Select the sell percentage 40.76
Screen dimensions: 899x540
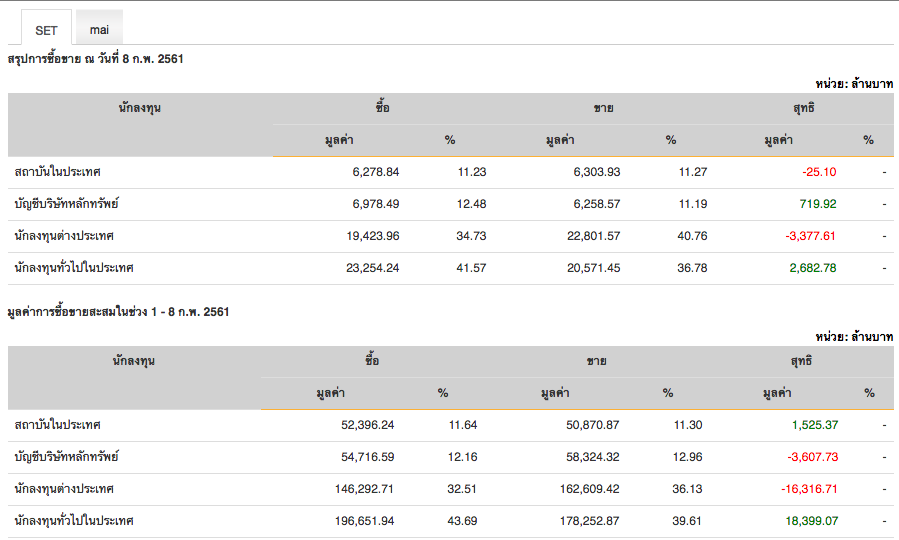pyautogui.click(x=692, y=236)
